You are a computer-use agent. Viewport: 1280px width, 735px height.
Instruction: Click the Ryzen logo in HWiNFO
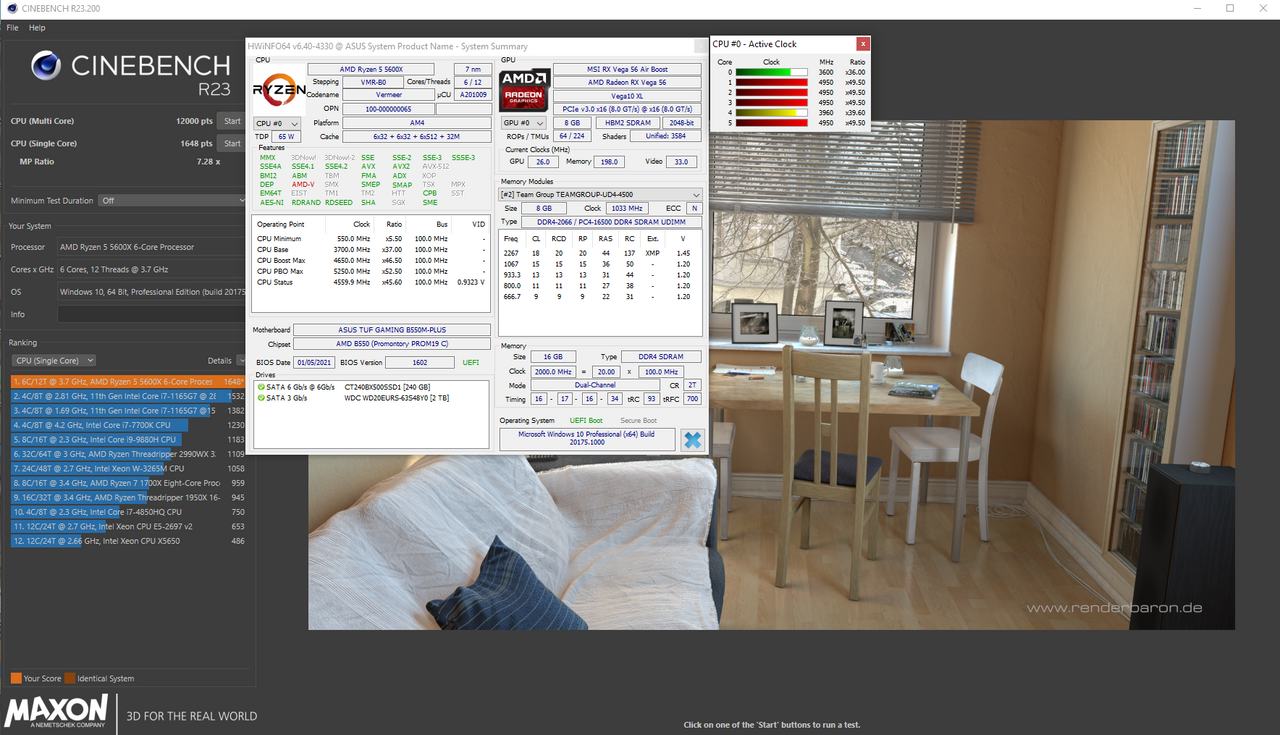[x=279, y=90]
